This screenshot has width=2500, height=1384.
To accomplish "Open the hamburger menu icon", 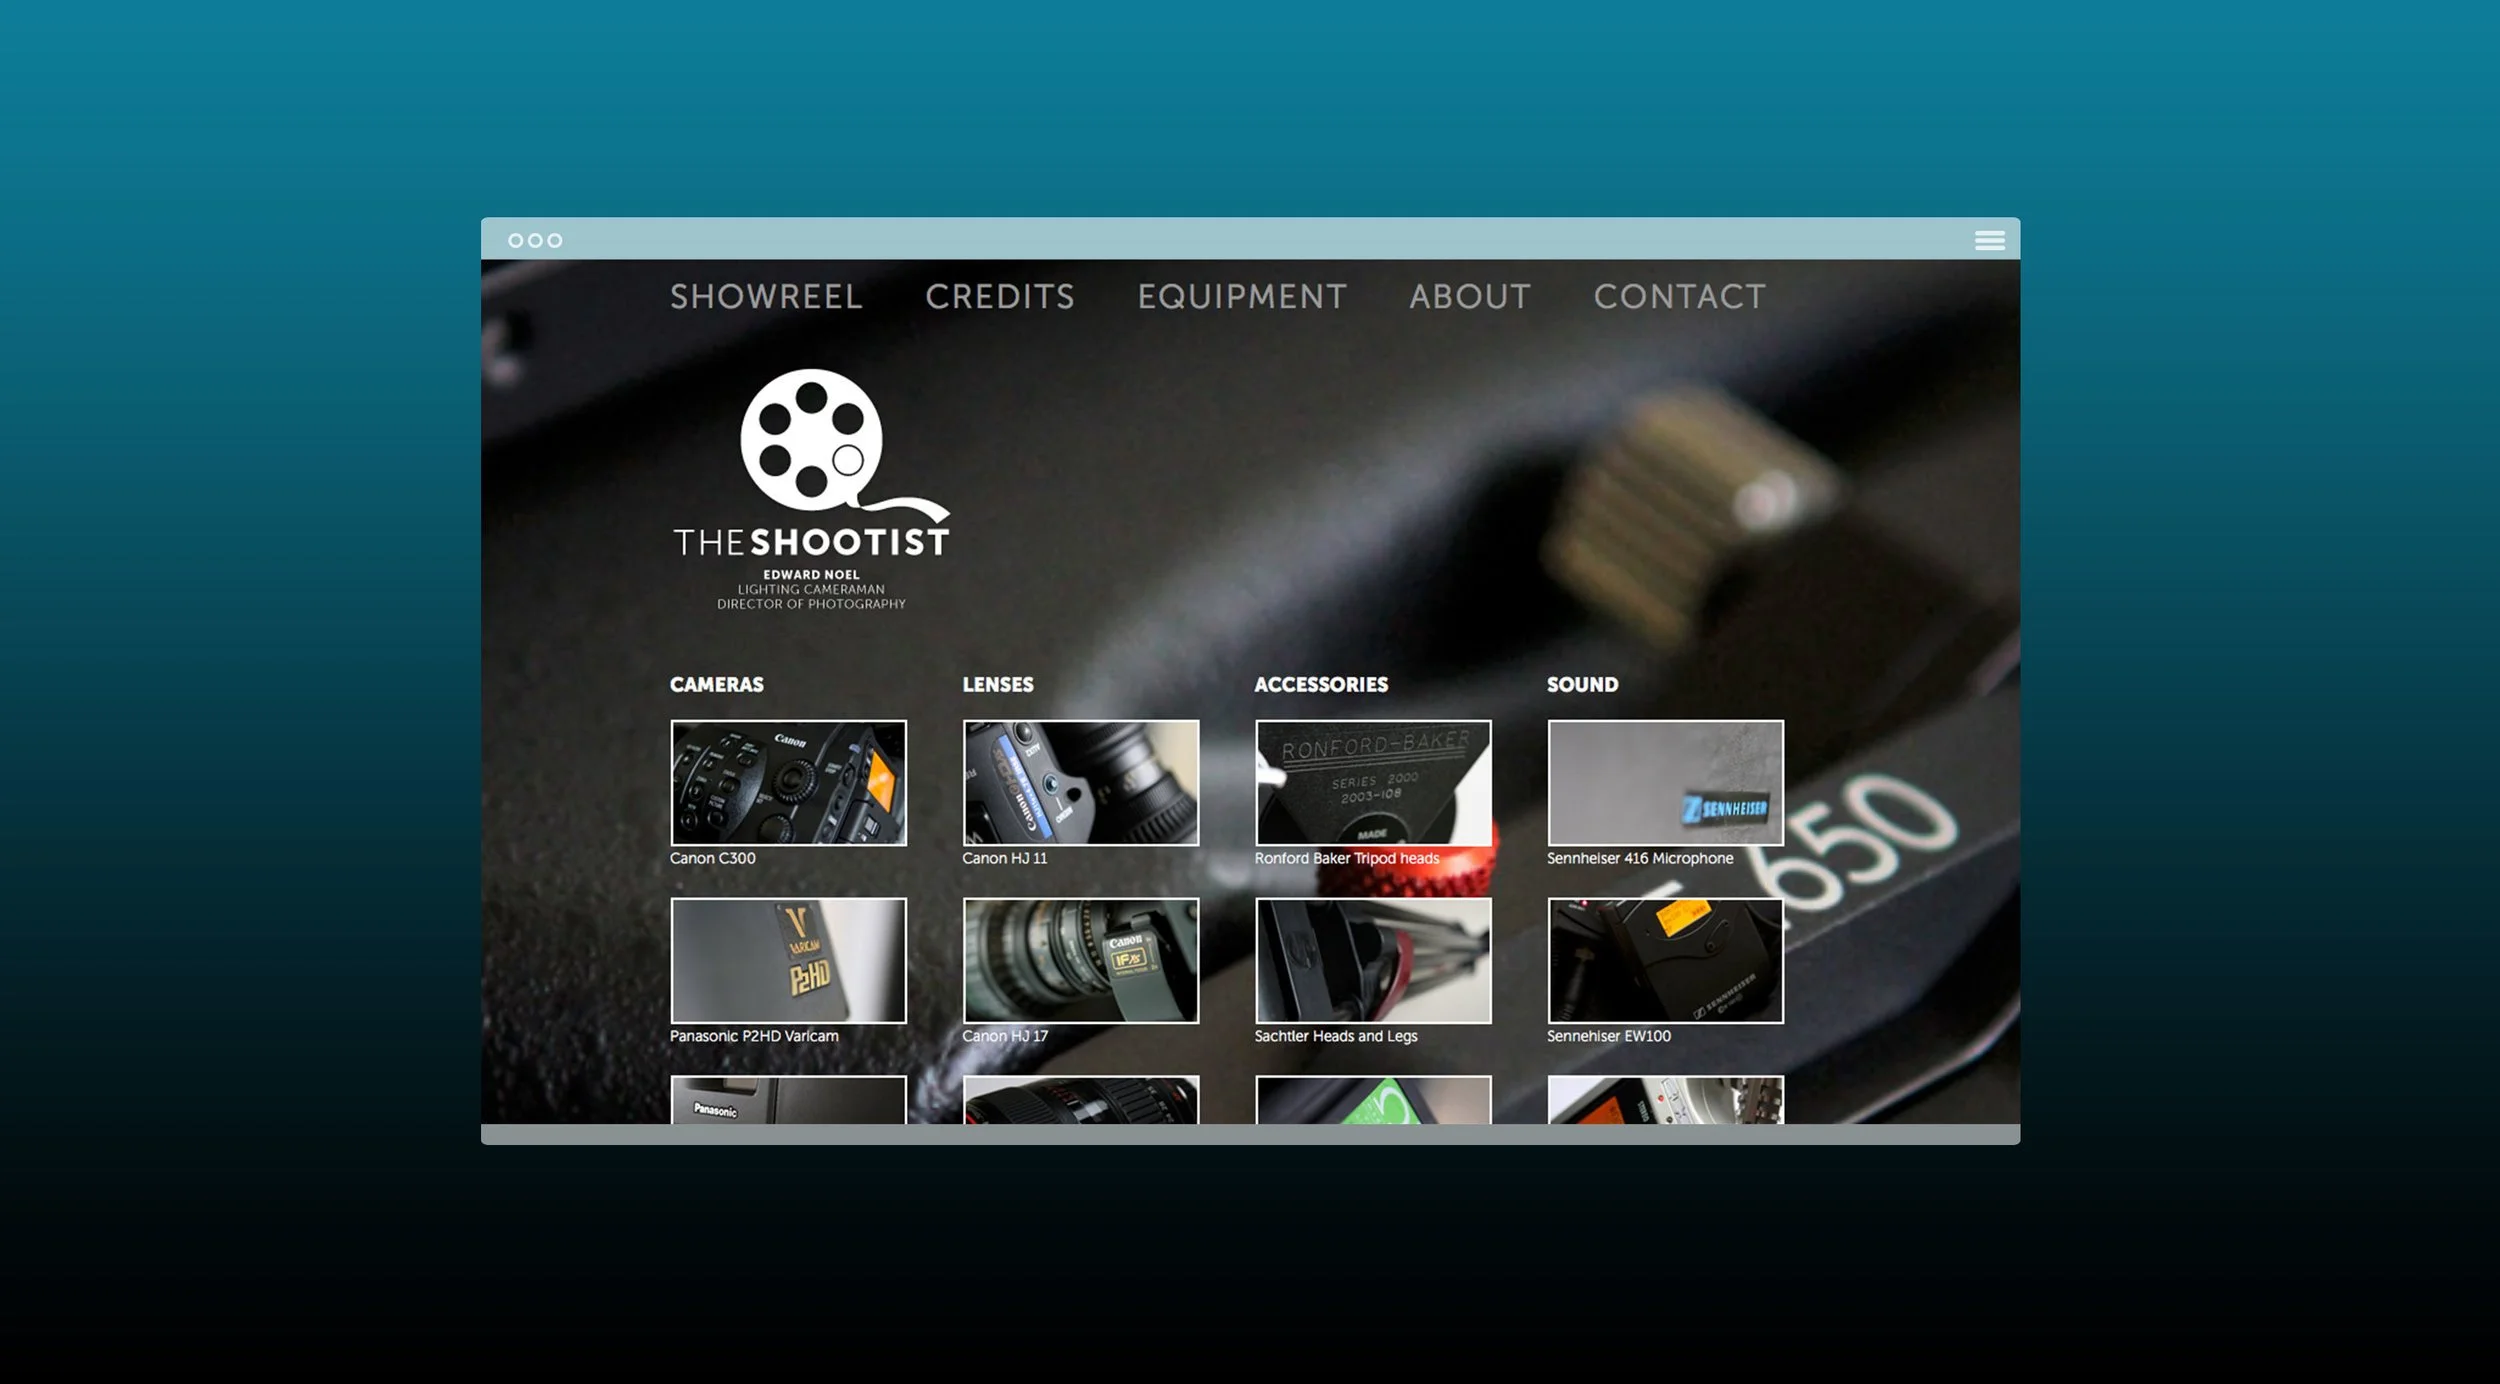I will tap(1989, 240).
